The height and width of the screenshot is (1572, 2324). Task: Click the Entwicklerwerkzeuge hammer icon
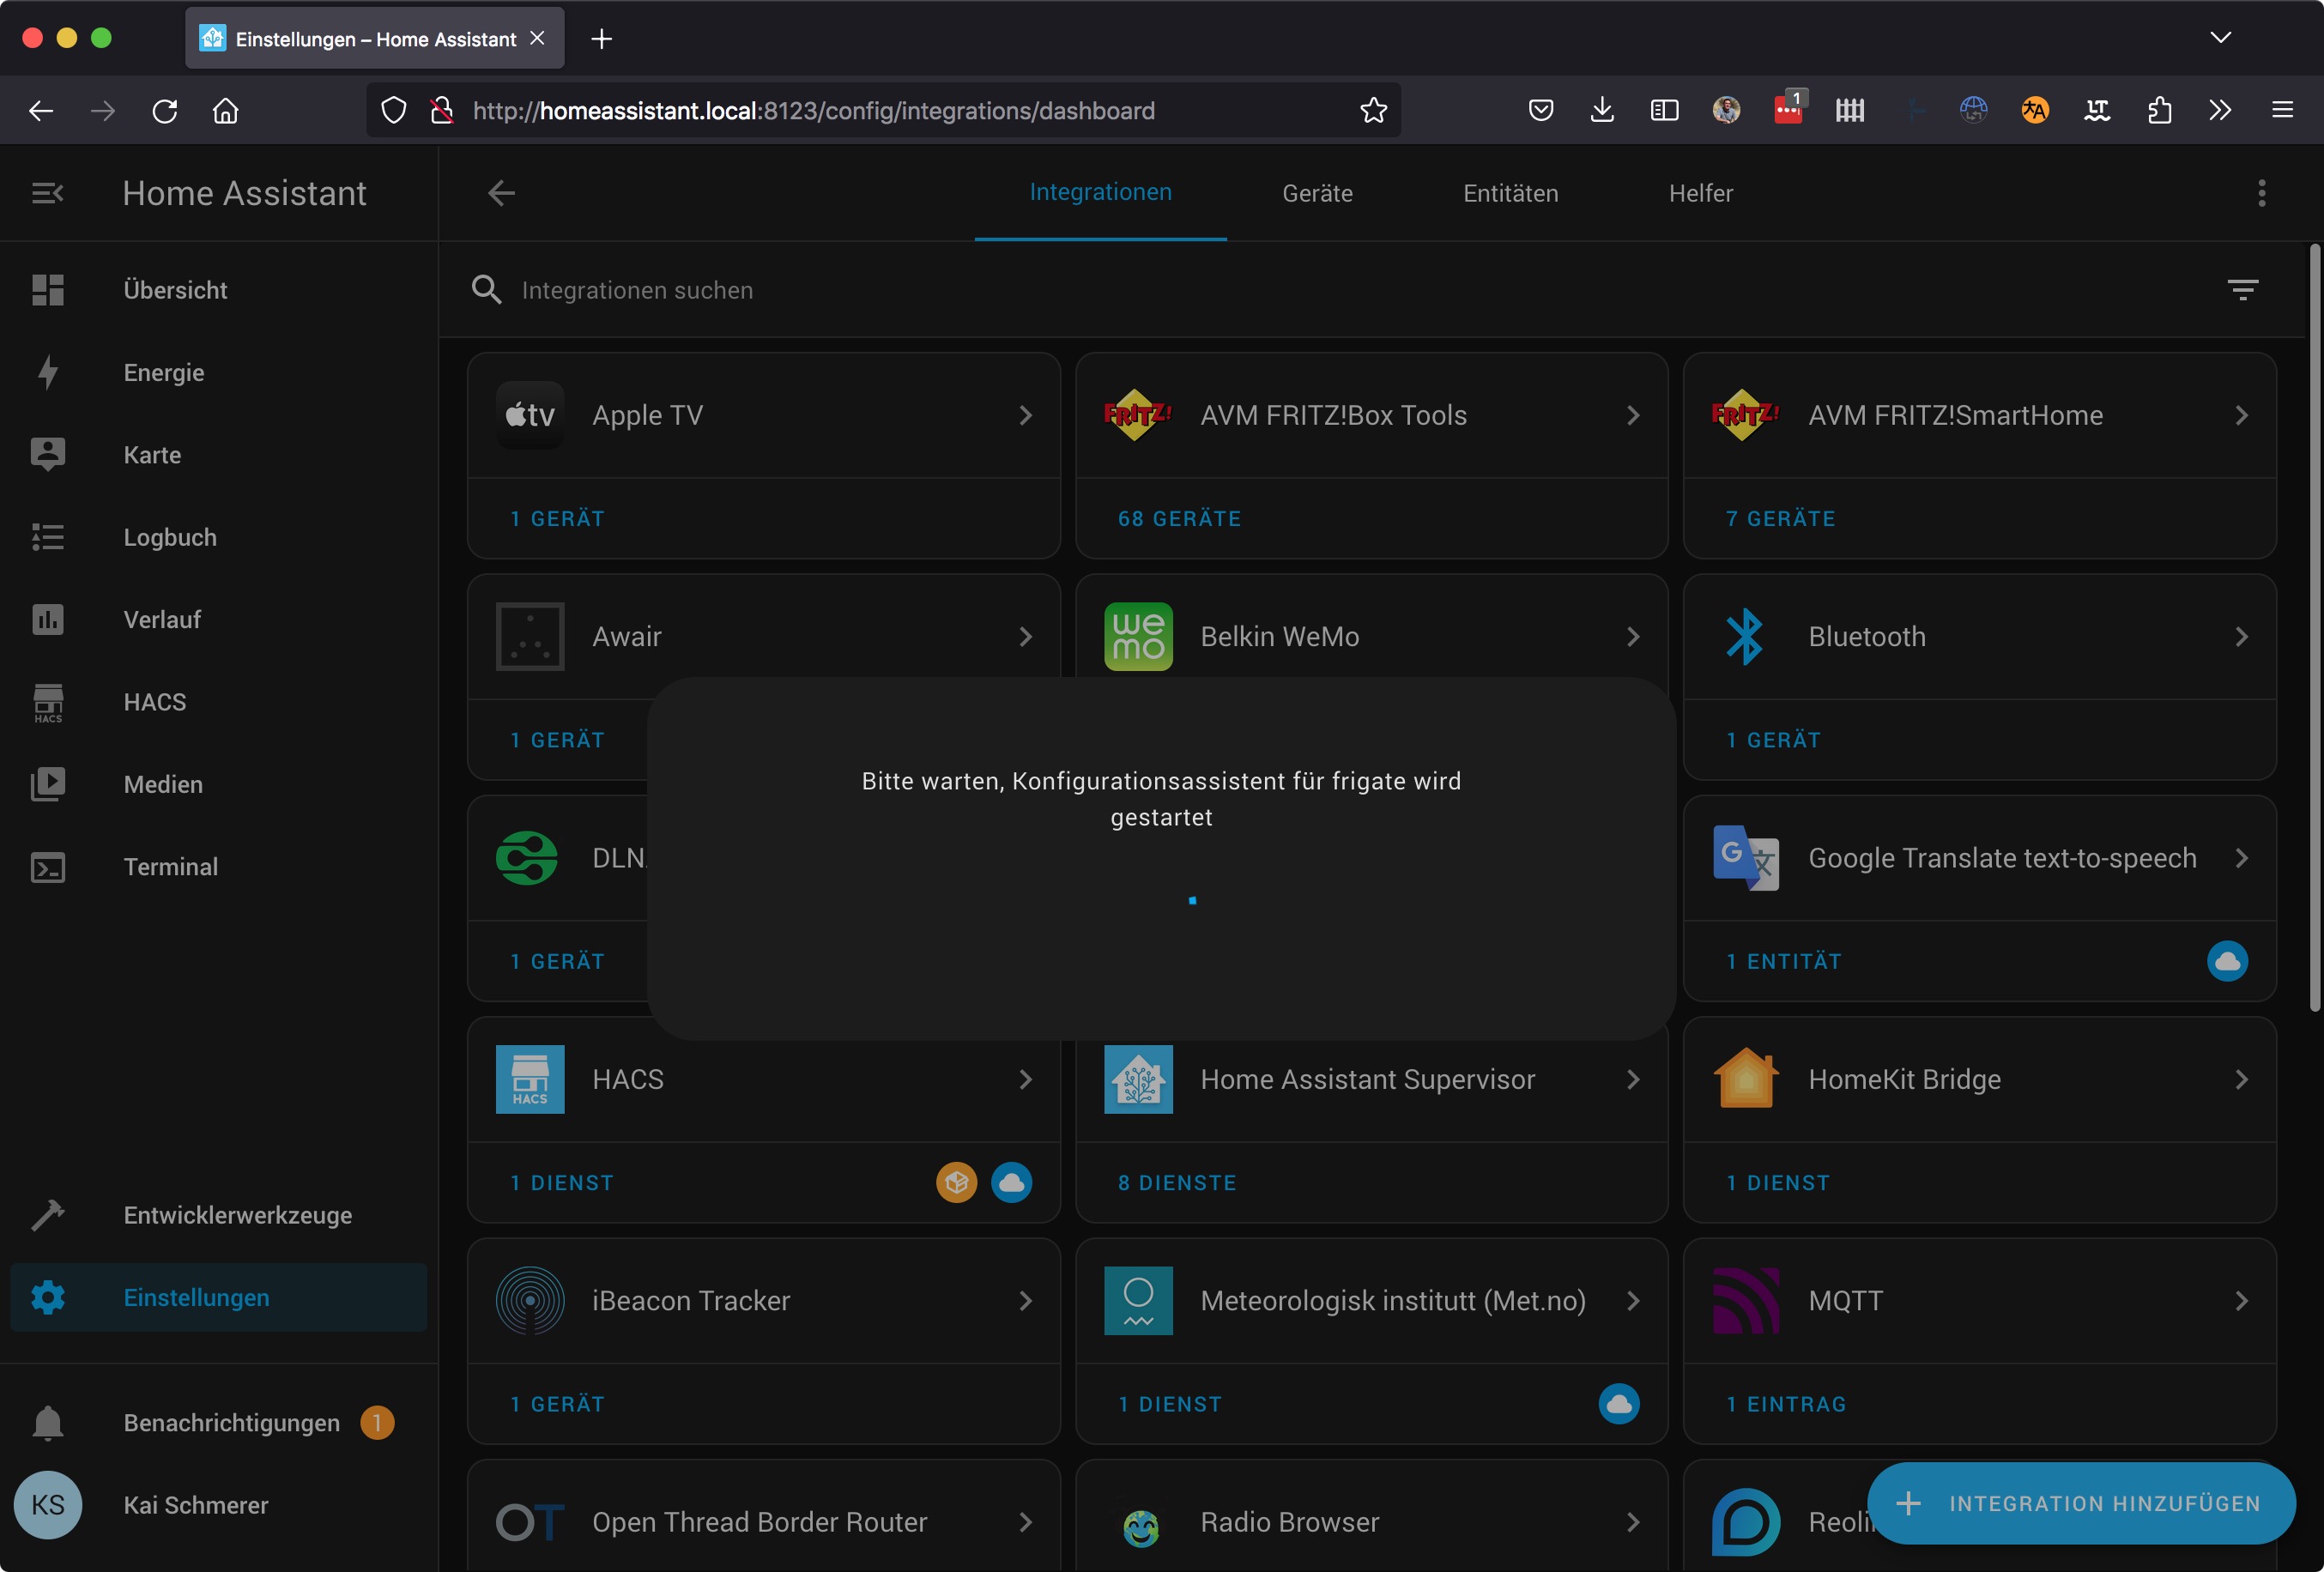(47, 1215)
